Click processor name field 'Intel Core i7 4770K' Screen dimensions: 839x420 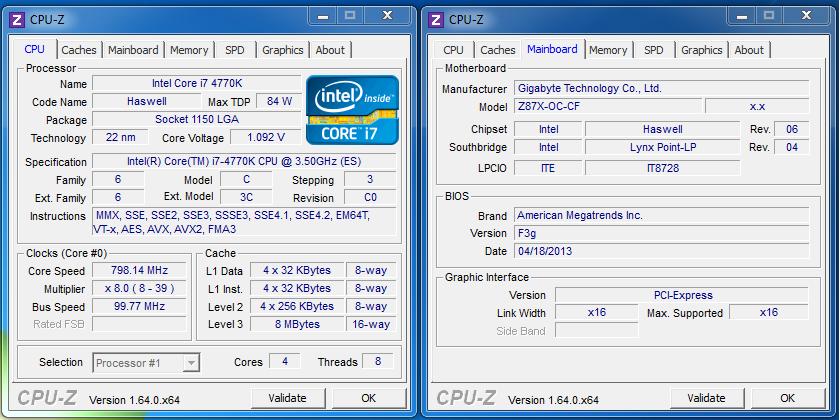(197, 83)
